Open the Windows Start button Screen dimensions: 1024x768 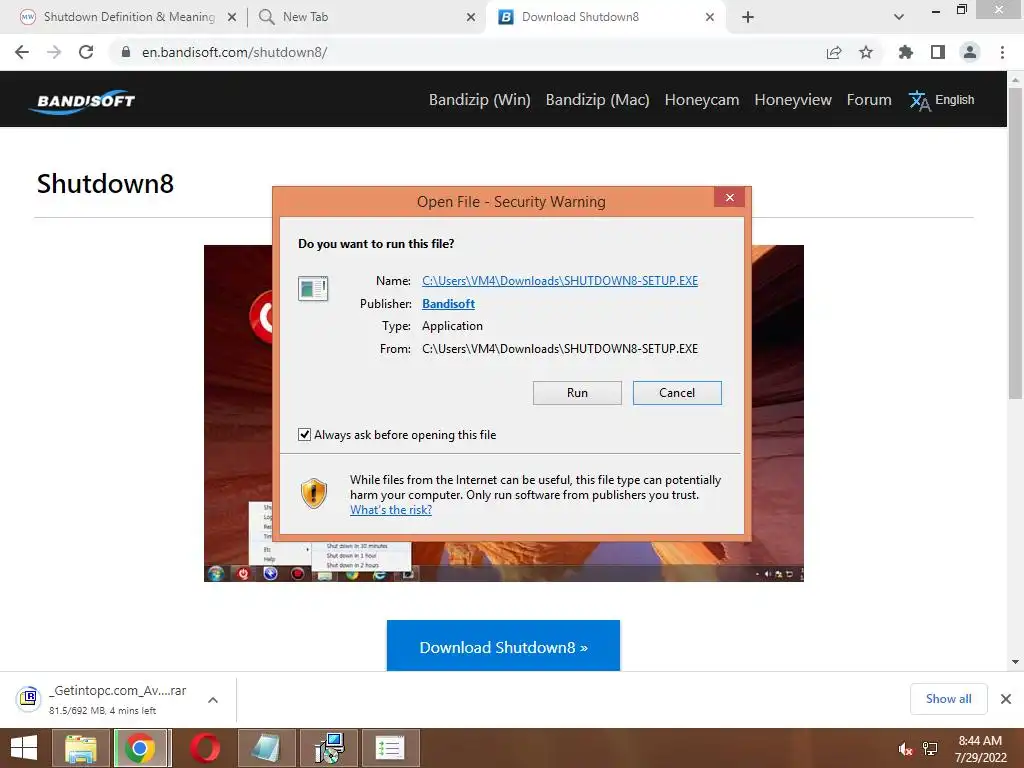tap(24, 748)
